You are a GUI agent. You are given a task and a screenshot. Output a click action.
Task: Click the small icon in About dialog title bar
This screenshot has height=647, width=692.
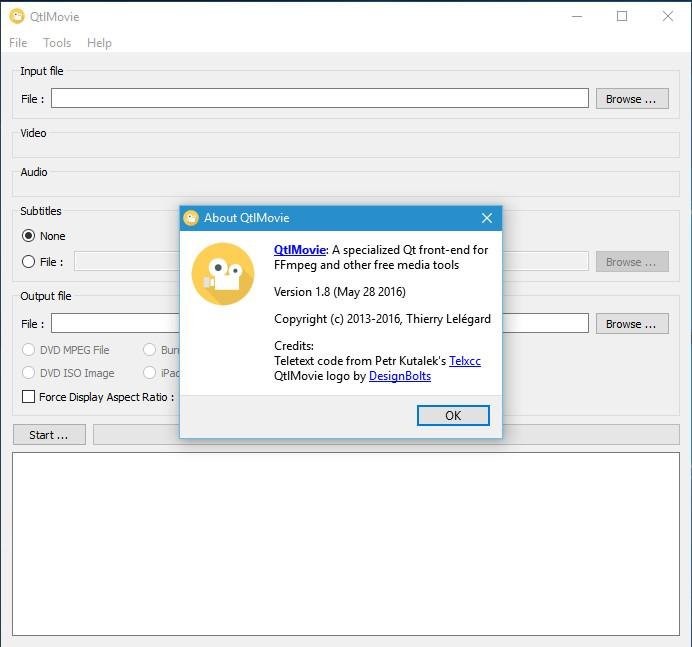(x=191, y=218)
